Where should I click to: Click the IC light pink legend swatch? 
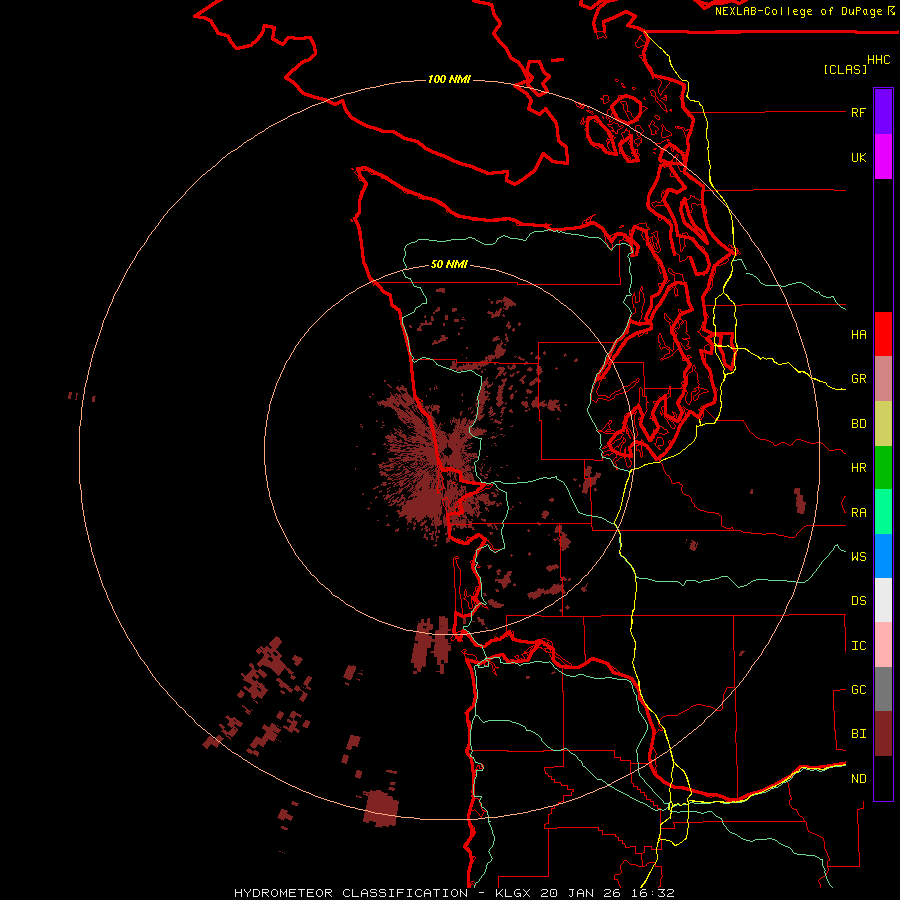point(883,645)
